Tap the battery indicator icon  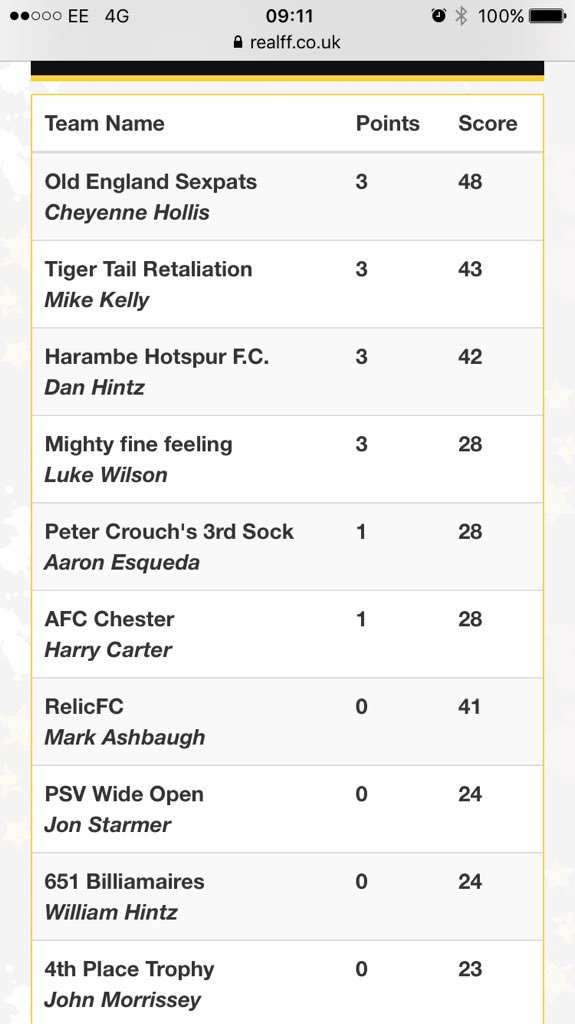[x=548, y=16]
